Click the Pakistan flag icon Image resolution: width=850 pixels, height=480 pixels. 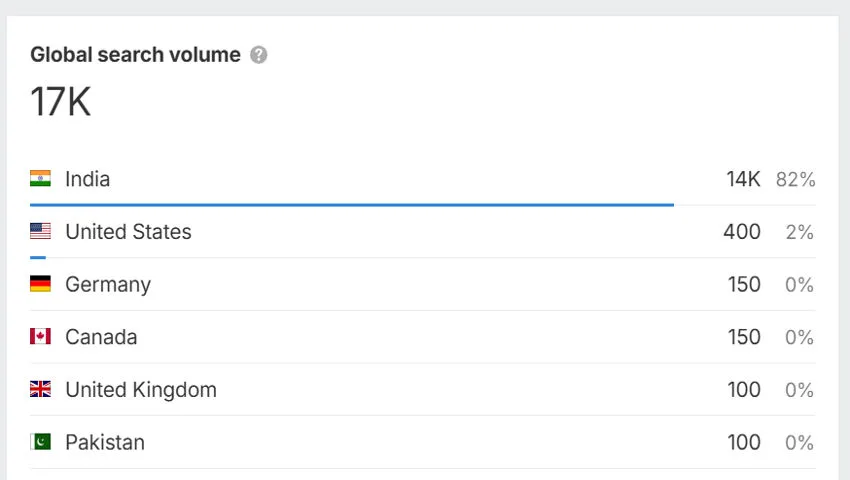40,442
